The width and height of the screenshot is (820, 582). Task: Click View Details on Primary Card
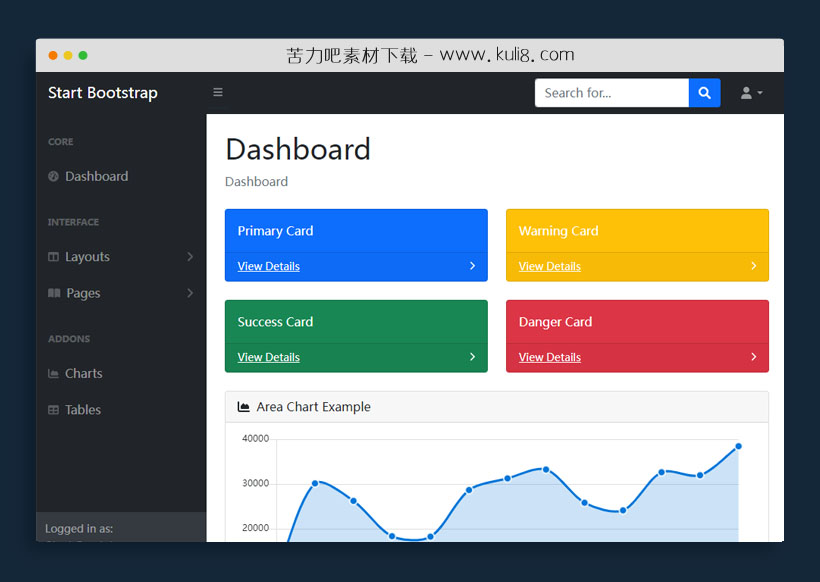click(268, 267)
